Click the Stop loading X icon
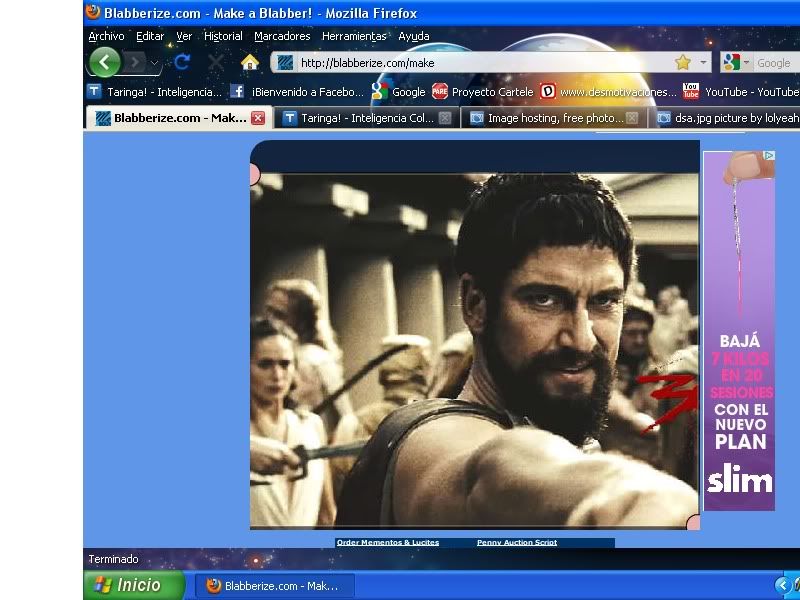Viewport: 800px width, 600px height. coord(216,62)
